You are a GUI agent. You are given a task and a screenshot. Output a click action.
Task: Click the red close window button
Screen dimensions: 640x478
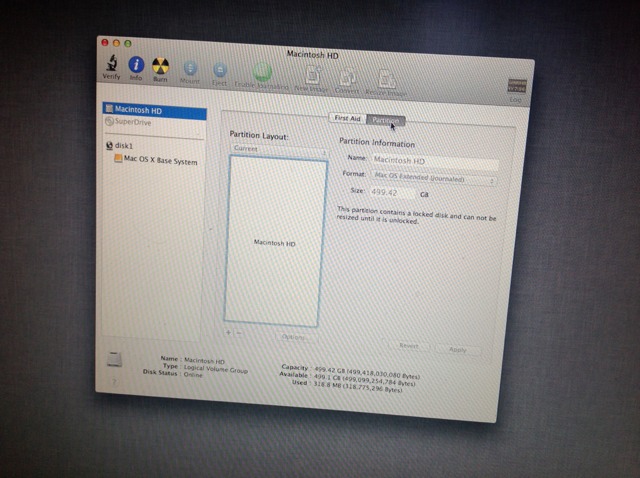(105, 42)
